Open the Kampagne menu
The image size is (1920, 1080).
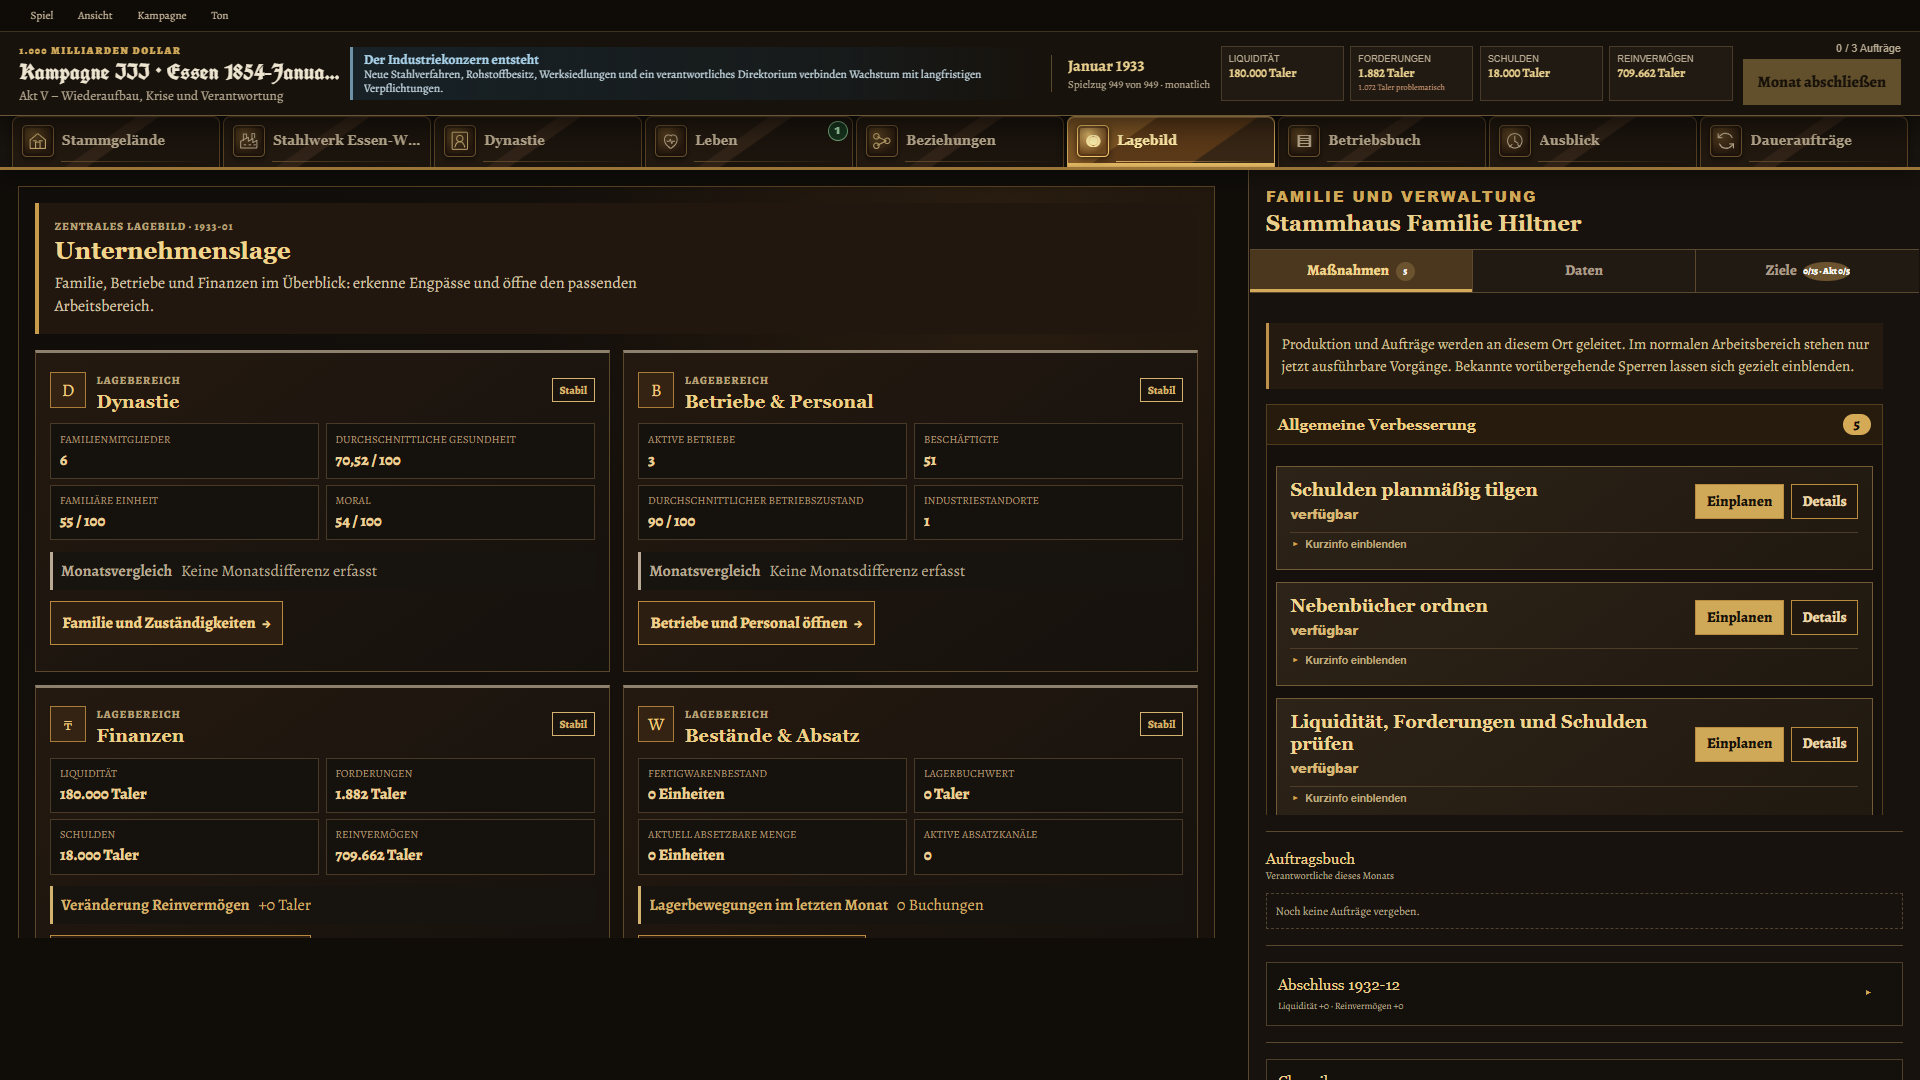(162, 15)
